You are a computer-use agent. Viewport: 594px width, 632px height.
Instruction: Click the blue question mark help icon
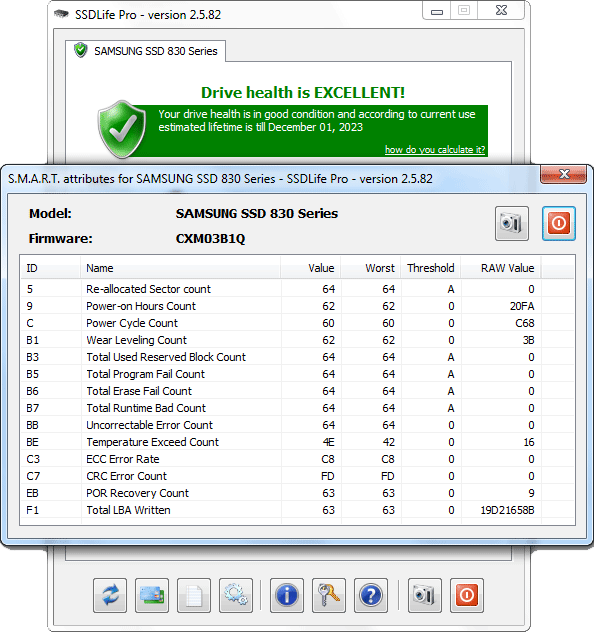[371, 595]
